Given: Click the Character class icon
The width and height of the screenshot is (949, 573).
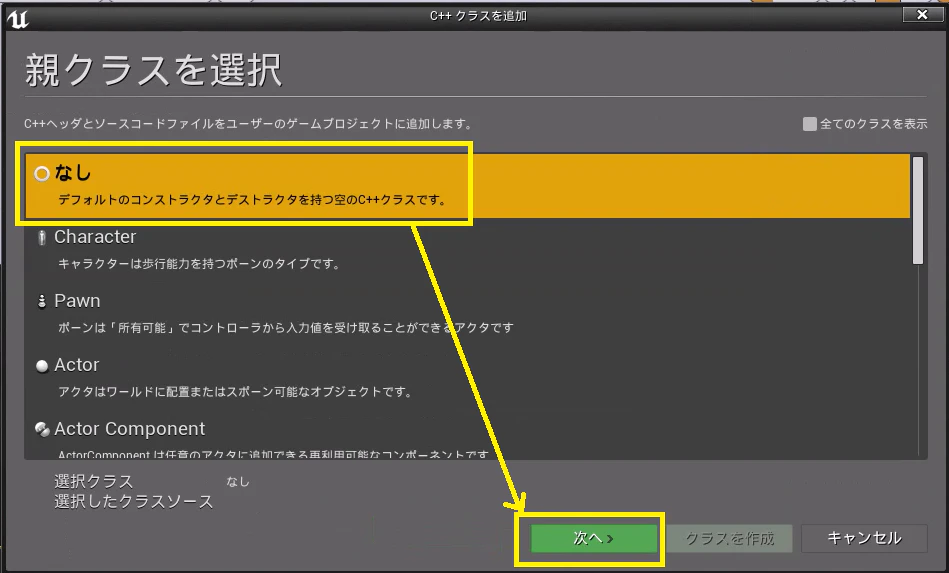Looking at the screenshot, I should [42, 238].
